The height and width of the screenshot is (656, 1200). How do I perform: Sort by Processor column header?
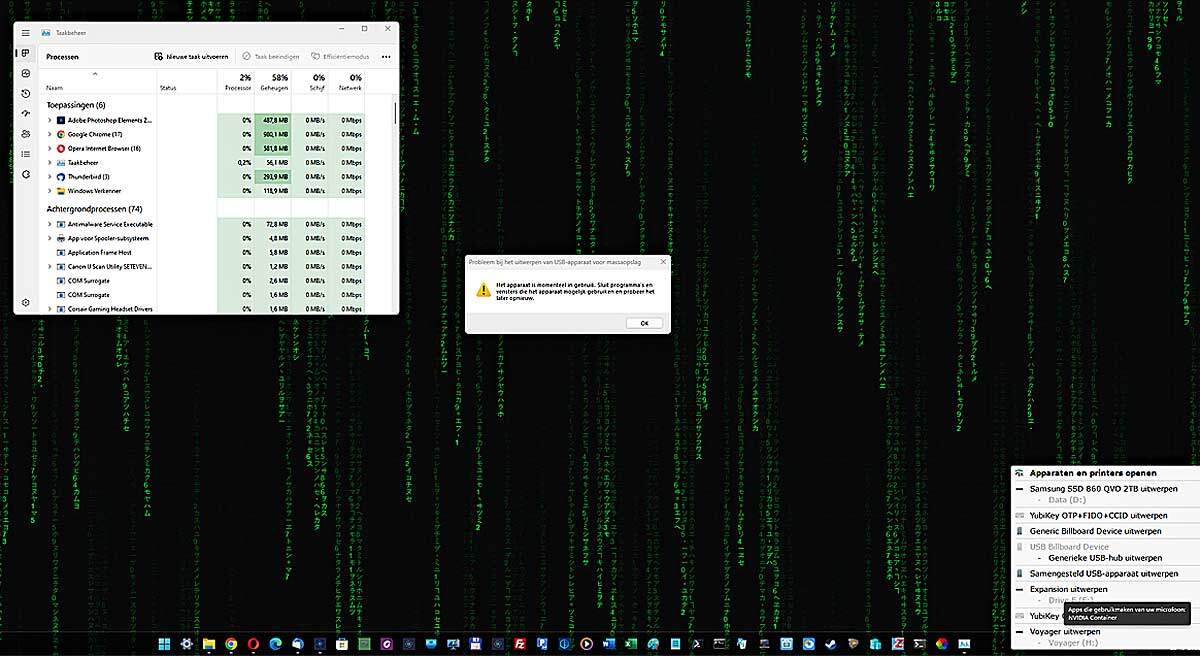click(238, 82)
